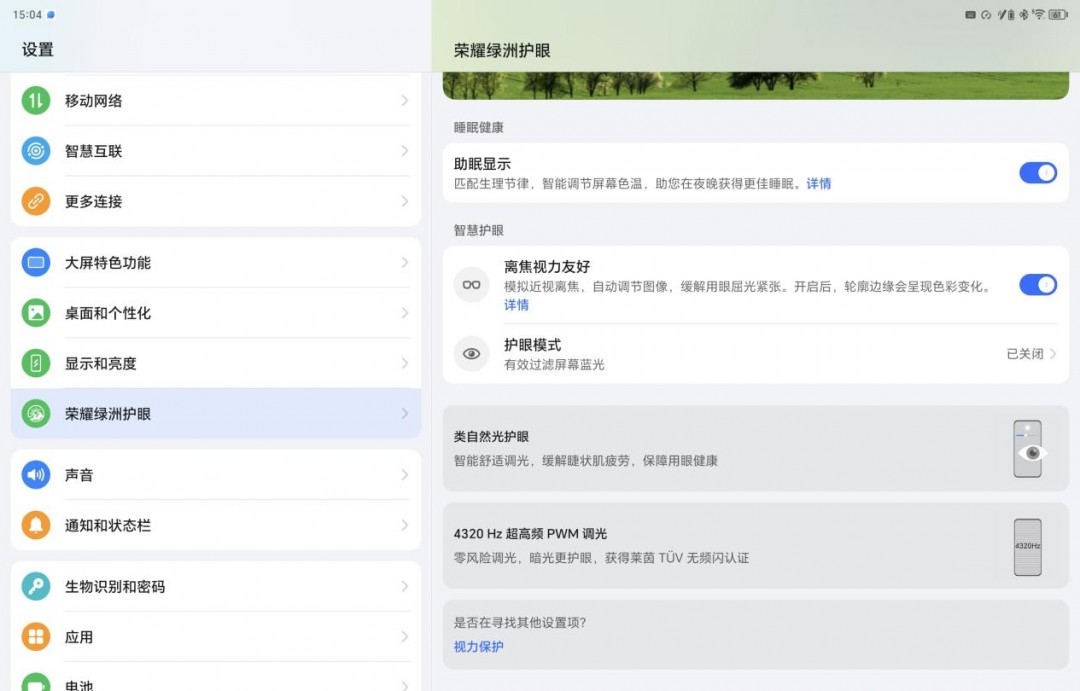Tap the 智慧互联 smart connect icon
1080x691 pixels.
coord(36,151)
